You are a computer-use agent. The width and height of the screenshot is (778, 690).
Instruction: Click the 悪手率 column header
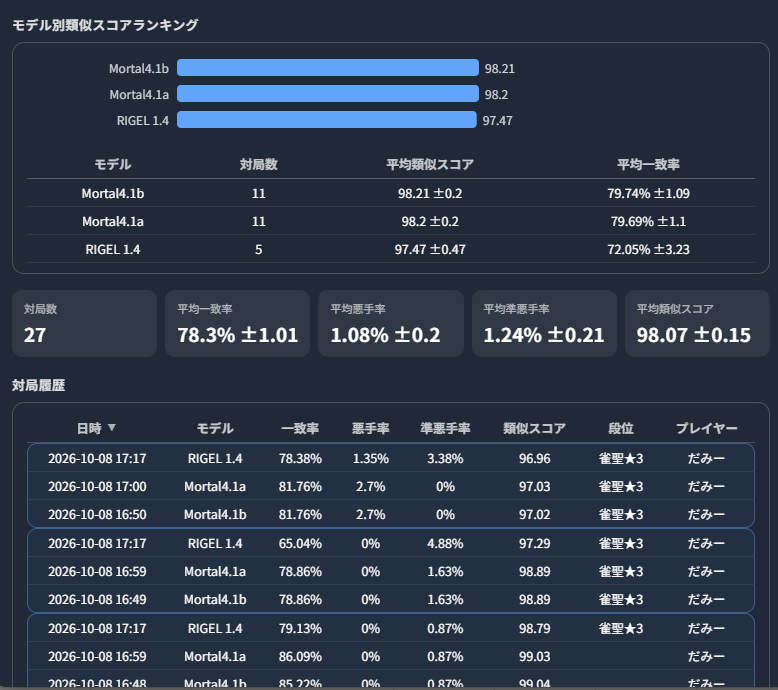click(x=370, y=428)
